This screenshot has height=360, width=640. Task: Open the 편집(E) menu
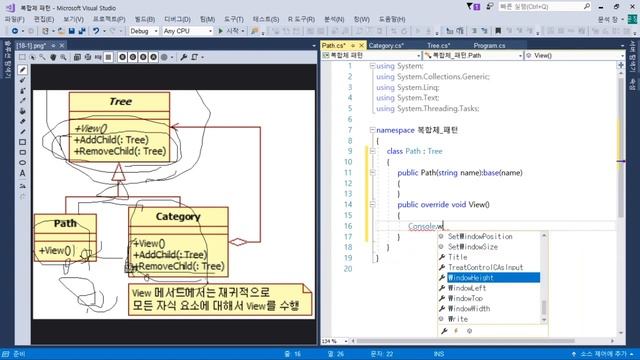[x=44, y=19]
